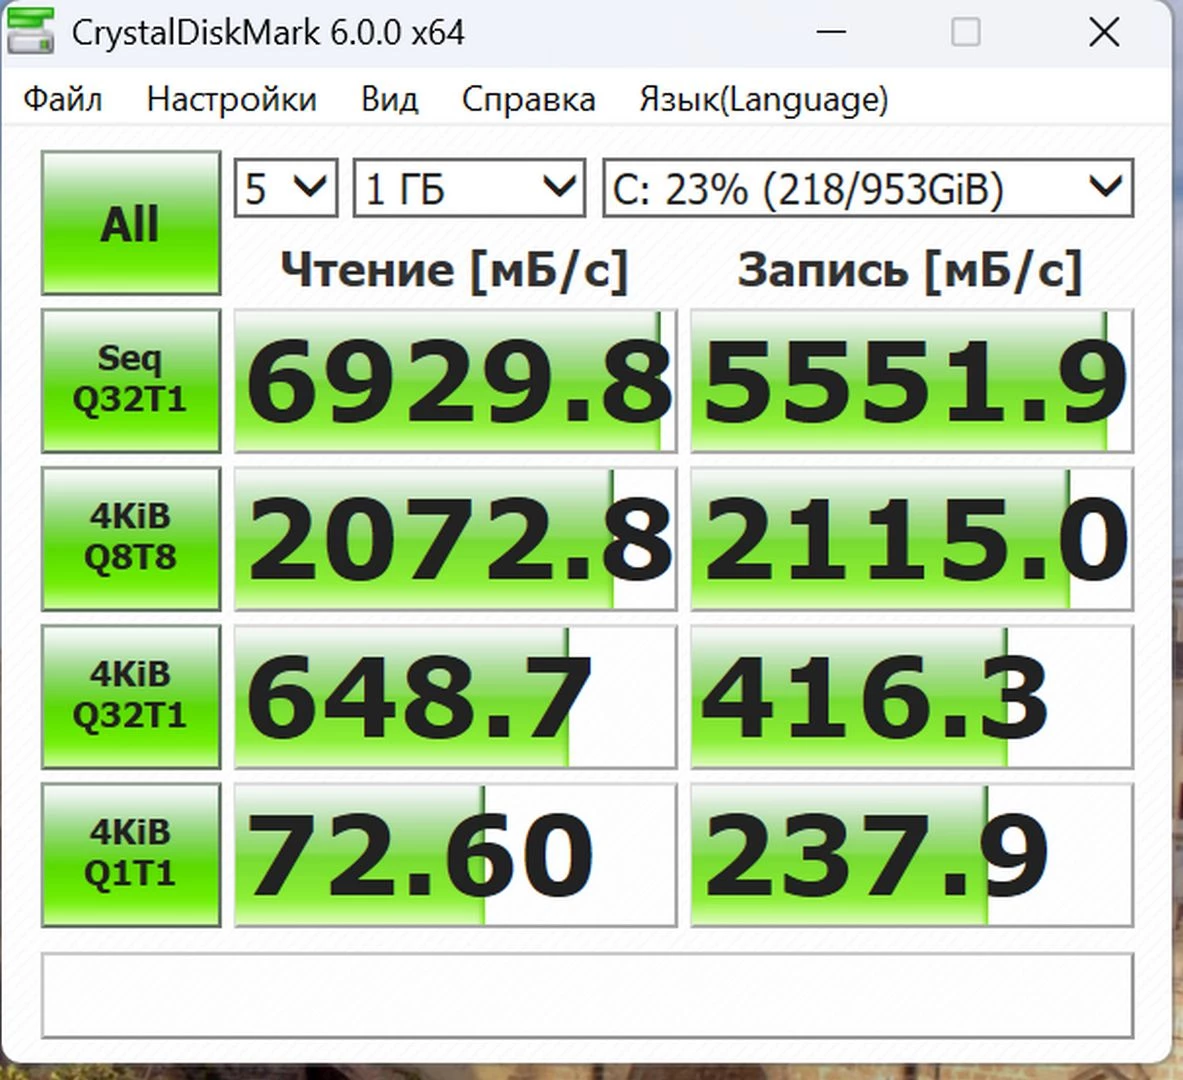Minimize the CrystalDiskMark window
The image size is (1183, 1080).
click(831, 32)
